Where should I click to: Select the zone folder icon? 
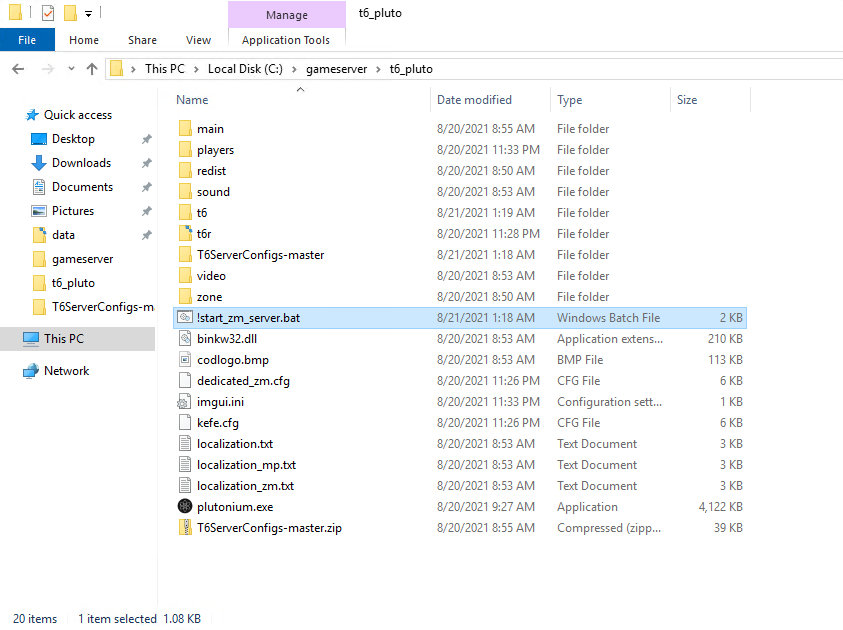(184, 297)
